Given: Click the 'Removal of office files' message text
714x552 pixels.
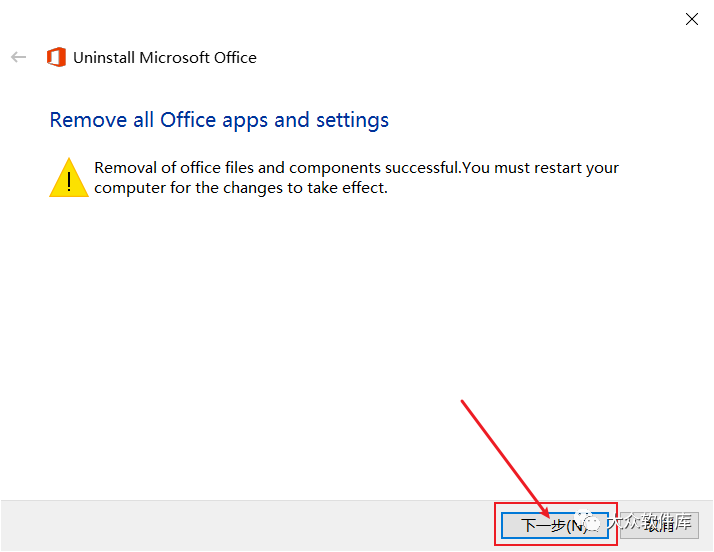Looking at the screenshot, I should pyautogui.click(x=356, y=178).
